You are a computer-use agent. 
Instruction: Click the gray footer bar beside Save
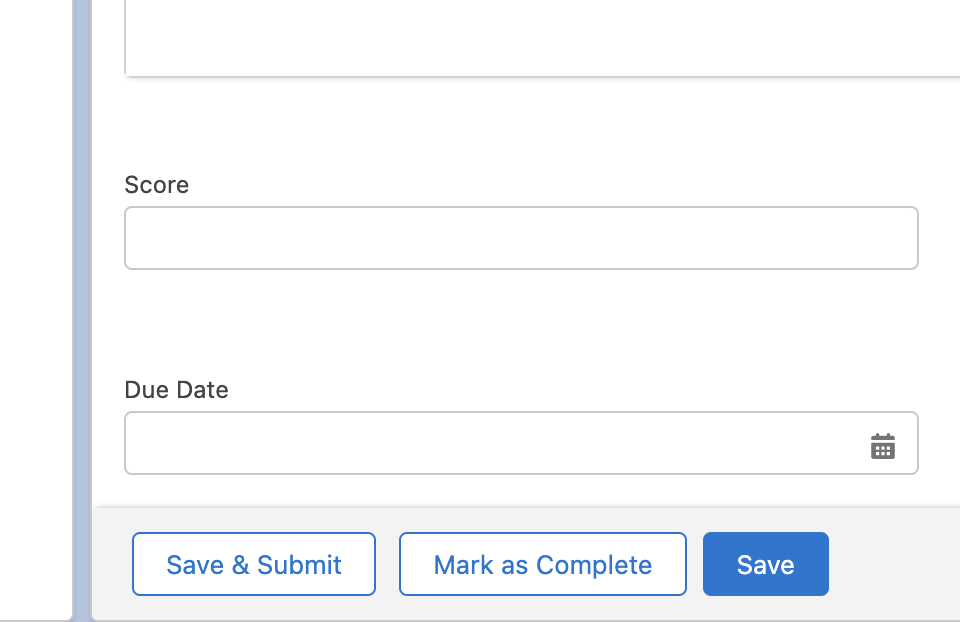coord(894,564)
